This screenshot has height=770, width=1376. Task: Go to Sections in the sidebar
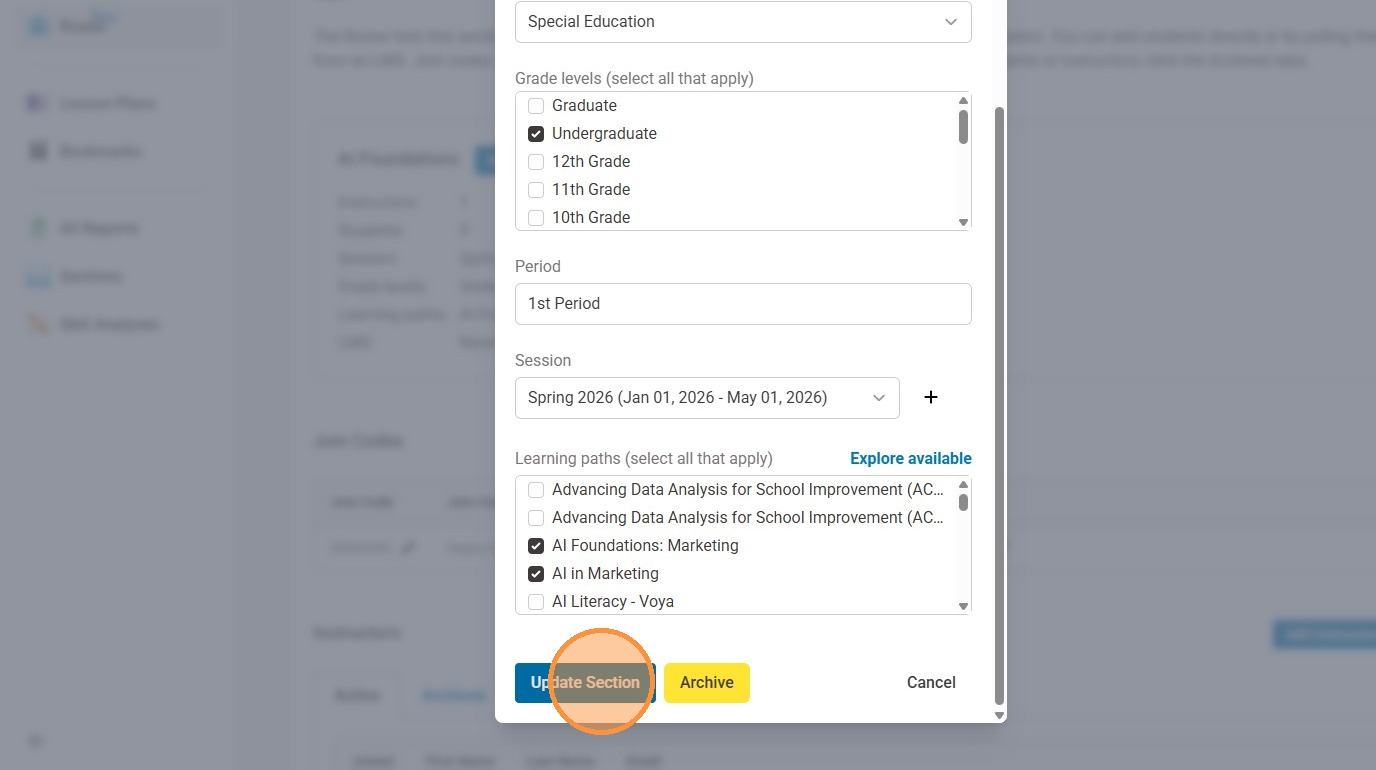tap(90, 276)
